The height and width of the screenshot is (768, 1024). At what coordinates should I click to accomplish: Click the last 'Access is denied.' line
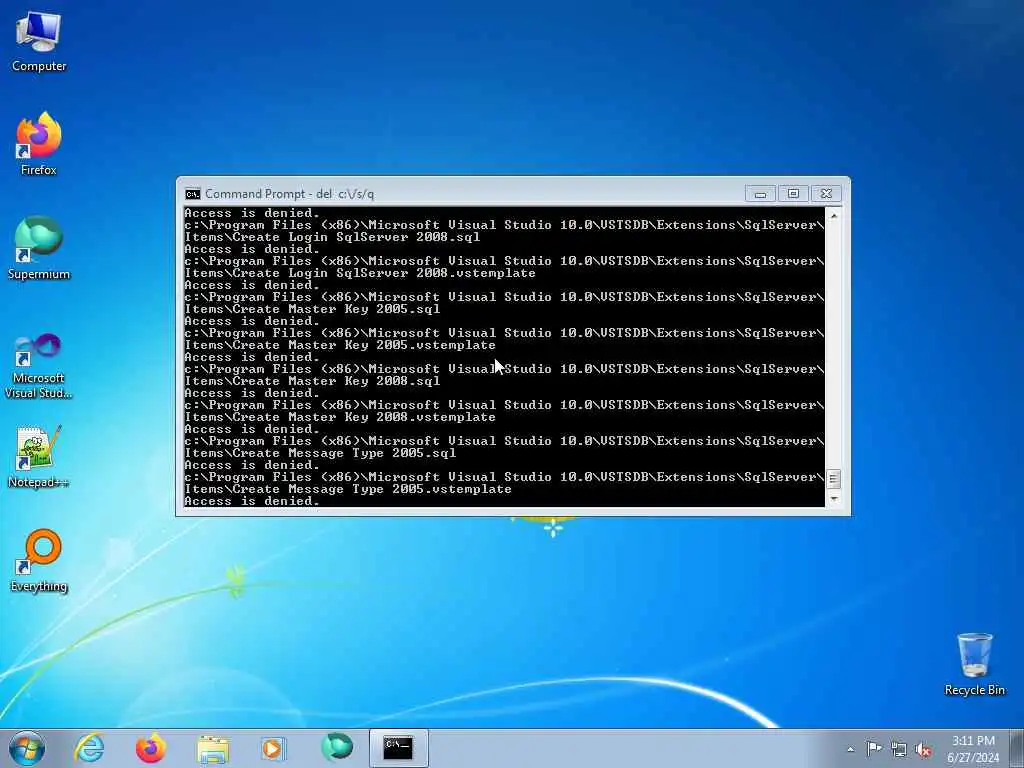(252, 501)
